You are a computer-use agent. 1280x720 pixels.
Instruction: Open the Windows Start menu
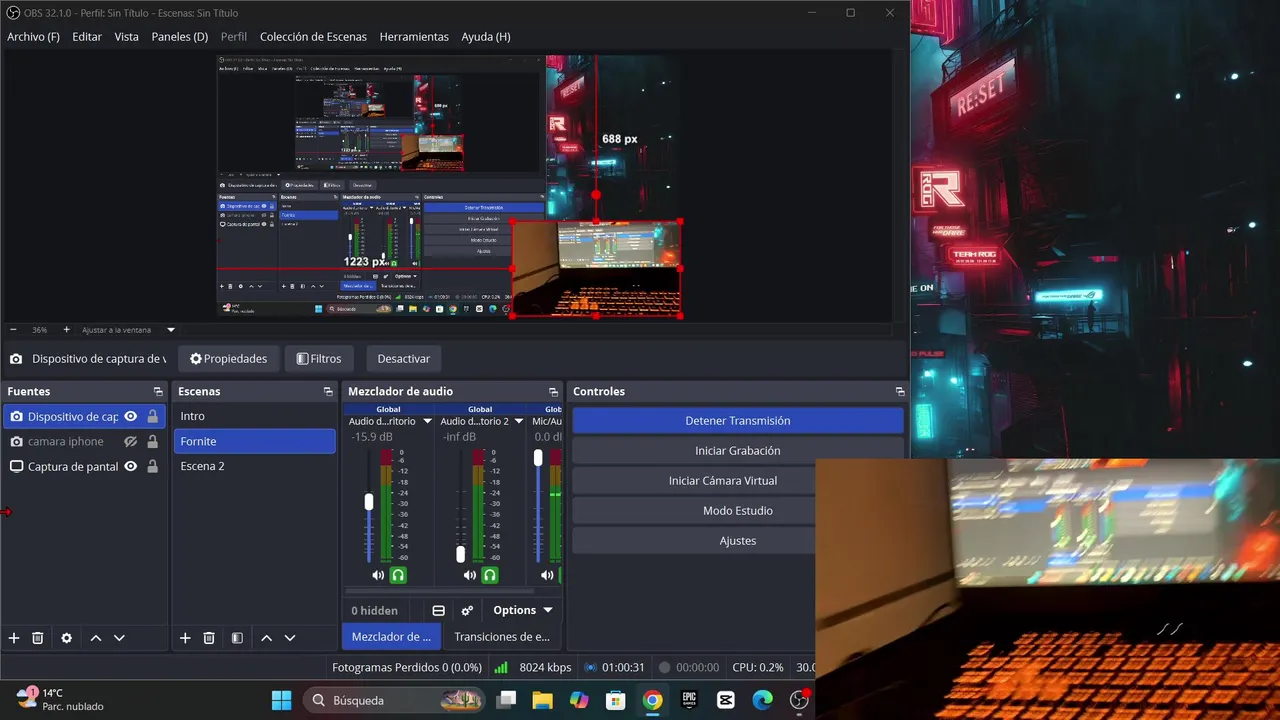click(282, 700)
